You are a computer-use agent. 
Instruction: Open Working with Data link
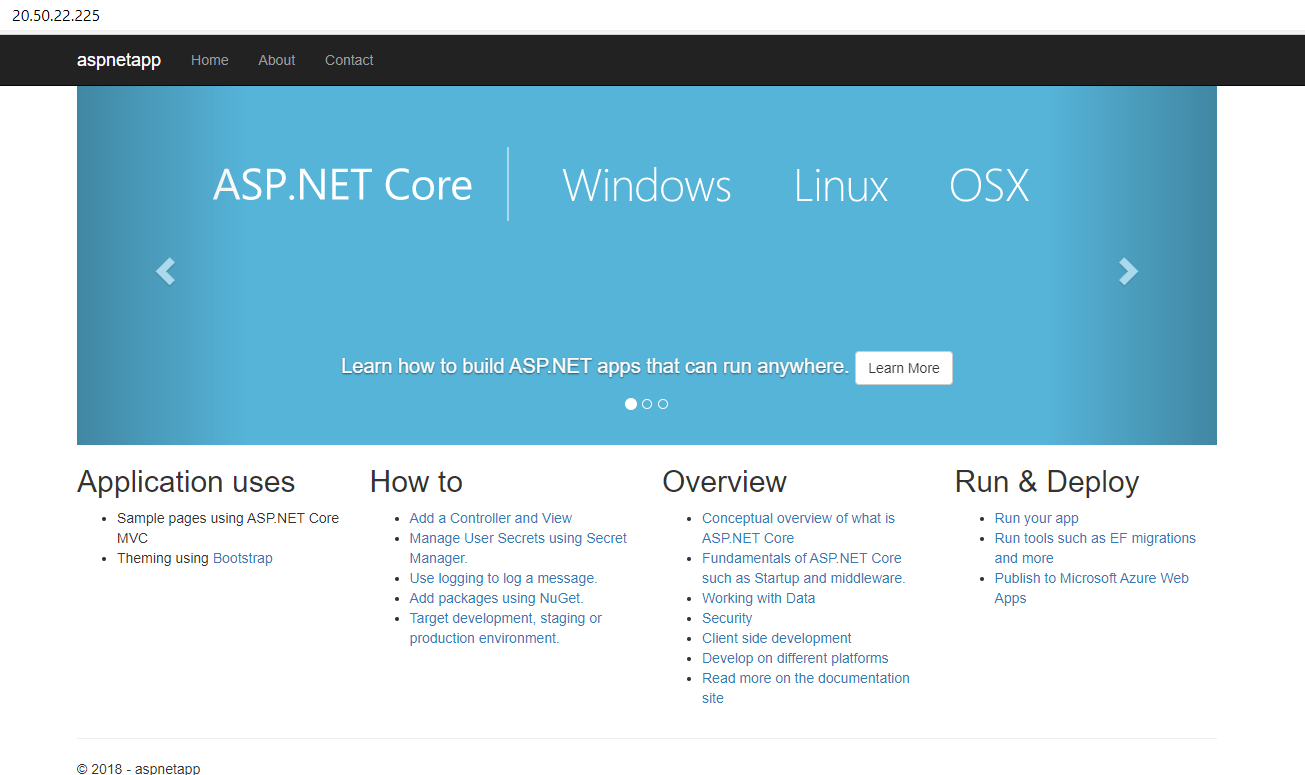(x=759, y=598)
